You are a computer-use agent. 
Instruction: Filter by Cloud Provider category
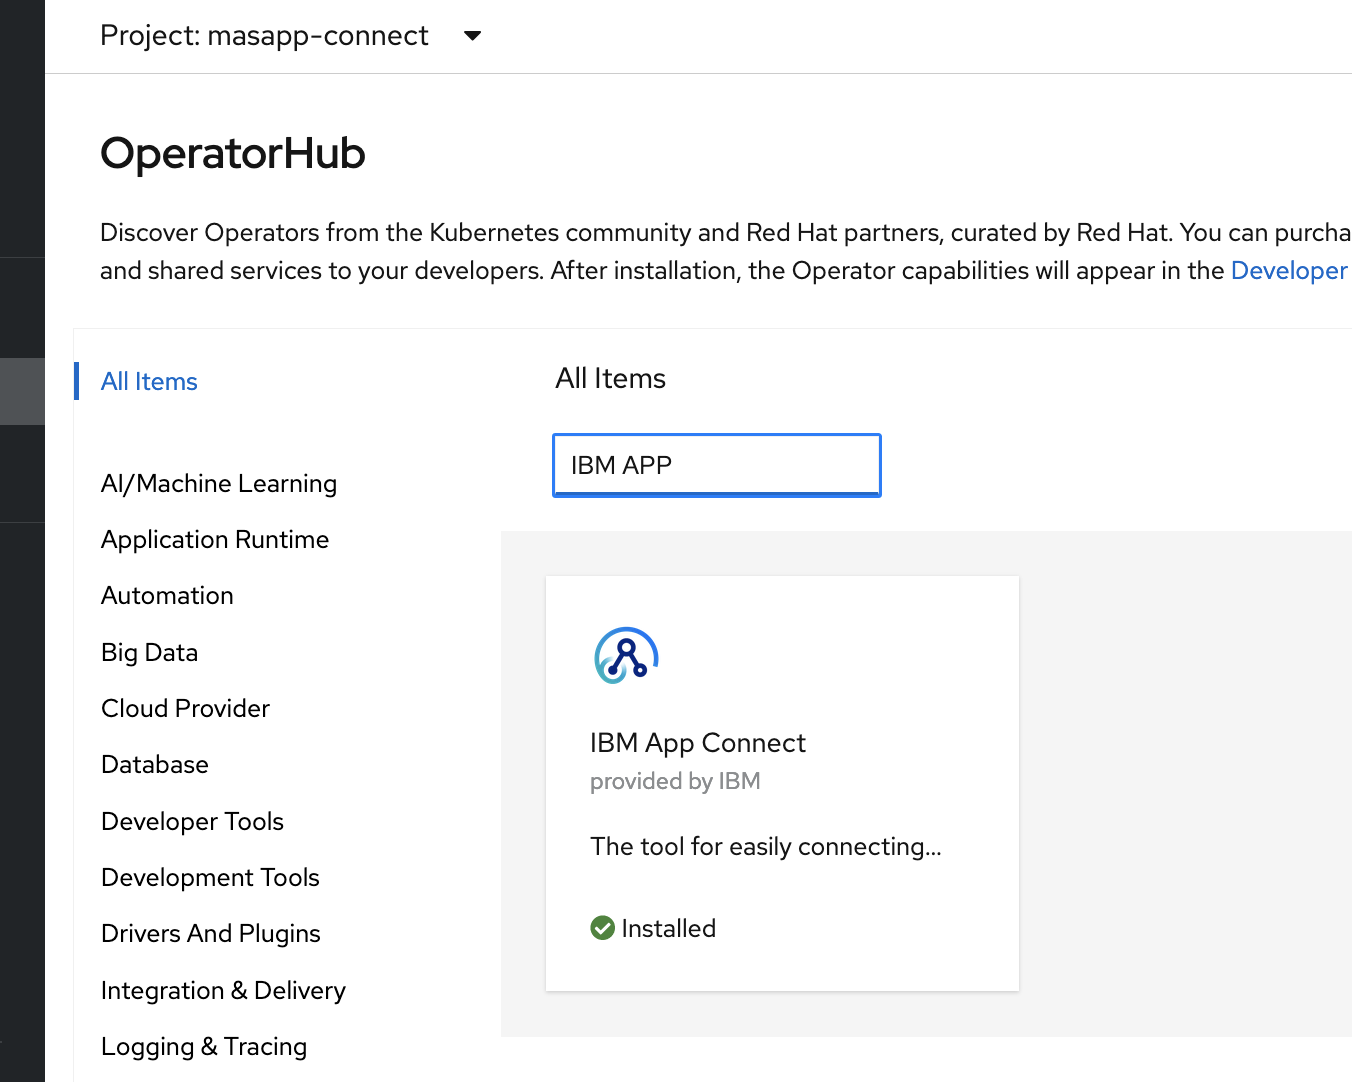[186, 708]
